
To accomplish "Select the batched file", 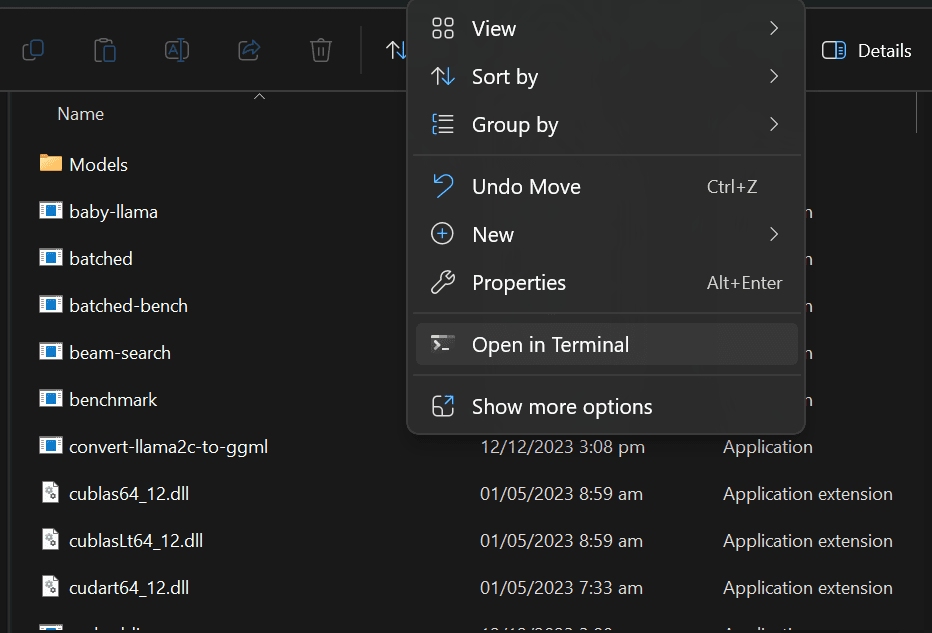I will click(100, 259).
